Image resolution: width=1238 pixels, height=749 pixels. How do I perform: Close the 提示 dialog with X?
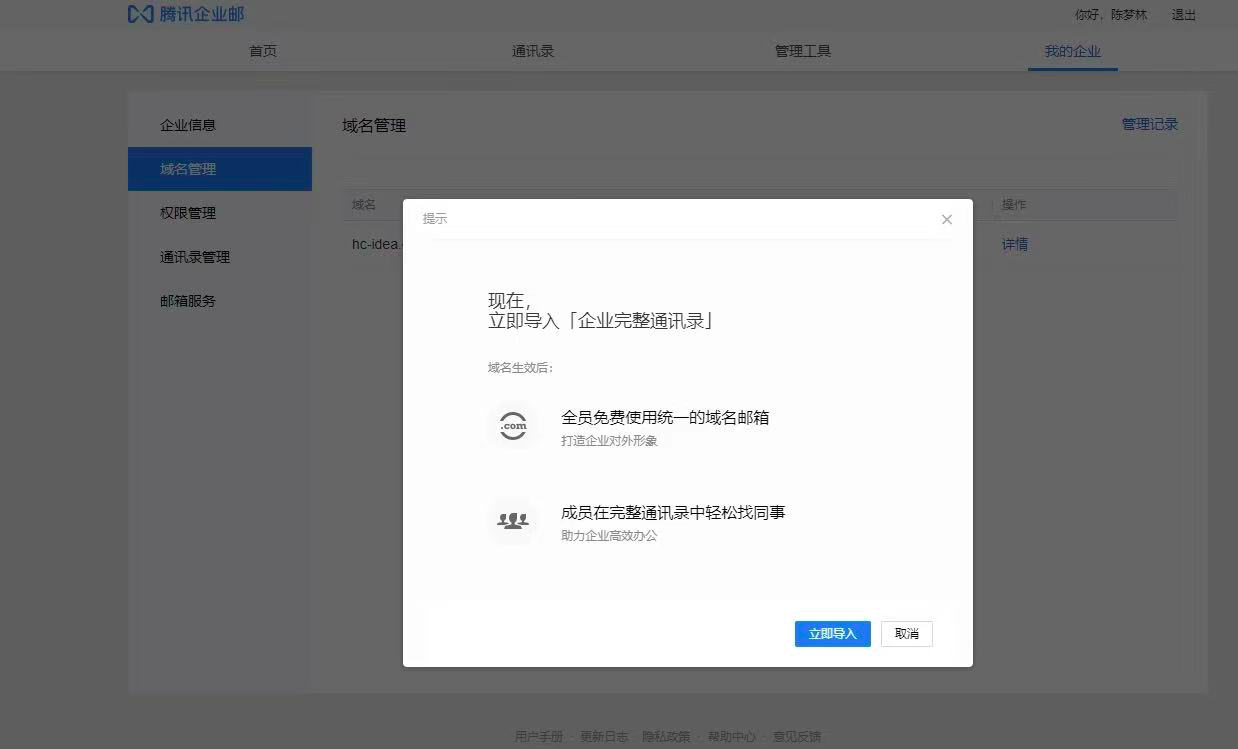coord(946,219)
